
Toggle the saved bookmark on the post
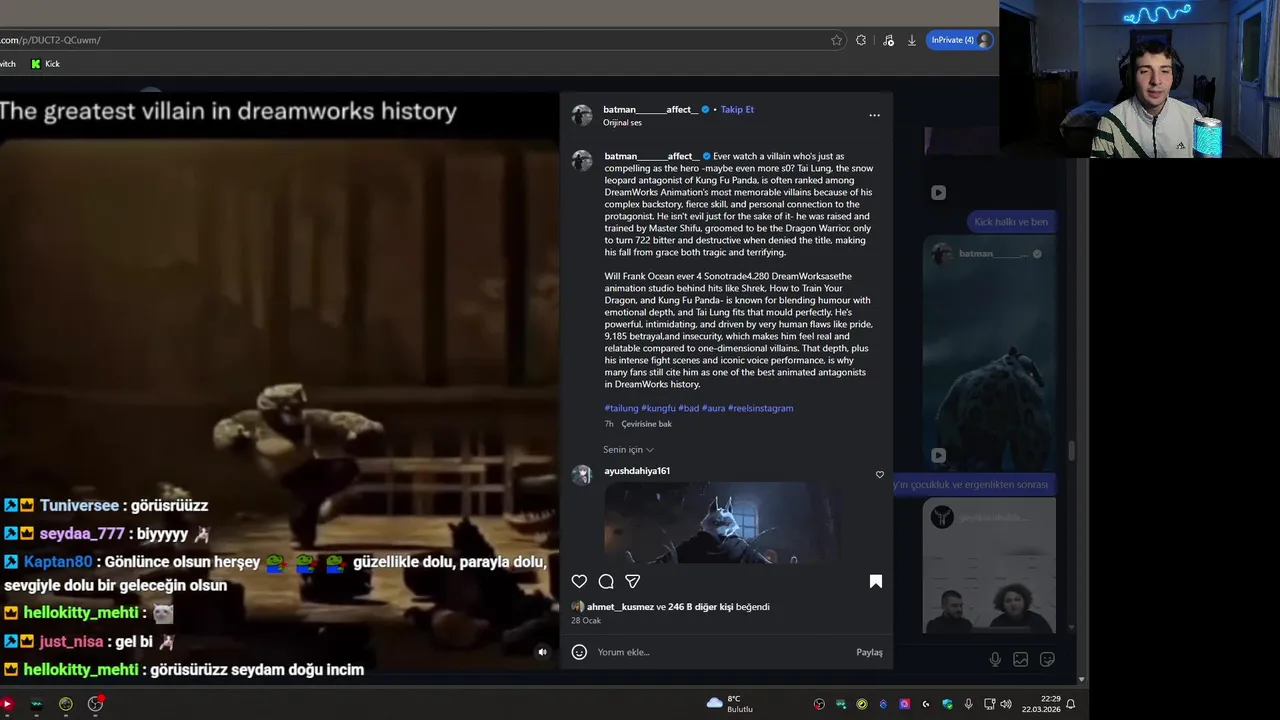pos(876,581)
